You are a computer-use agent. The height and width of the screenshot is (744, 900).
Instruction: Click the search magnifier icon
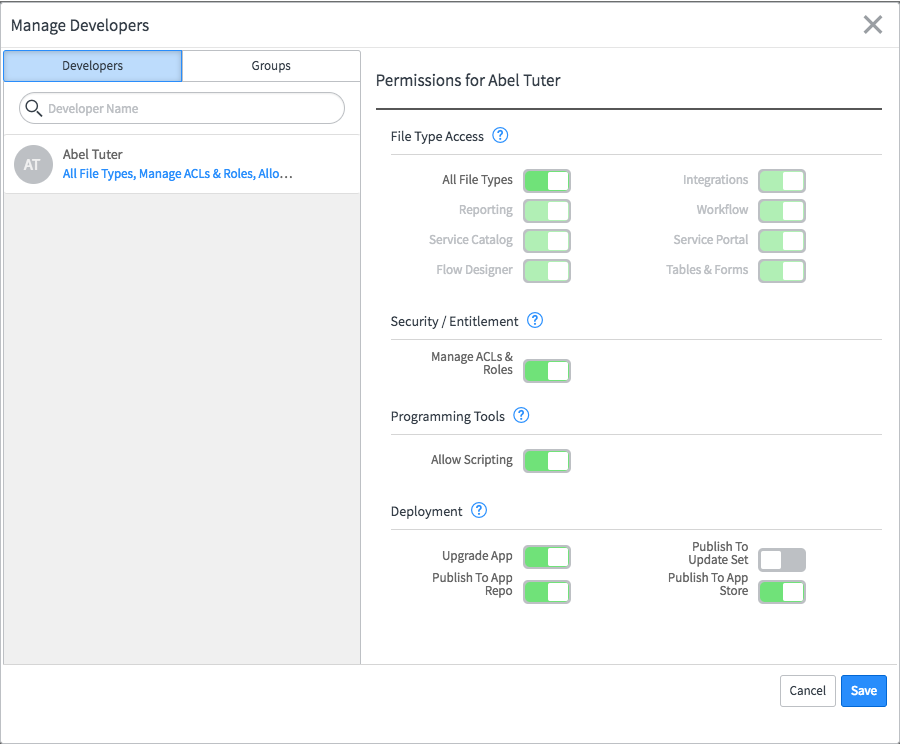pos(33,108)
